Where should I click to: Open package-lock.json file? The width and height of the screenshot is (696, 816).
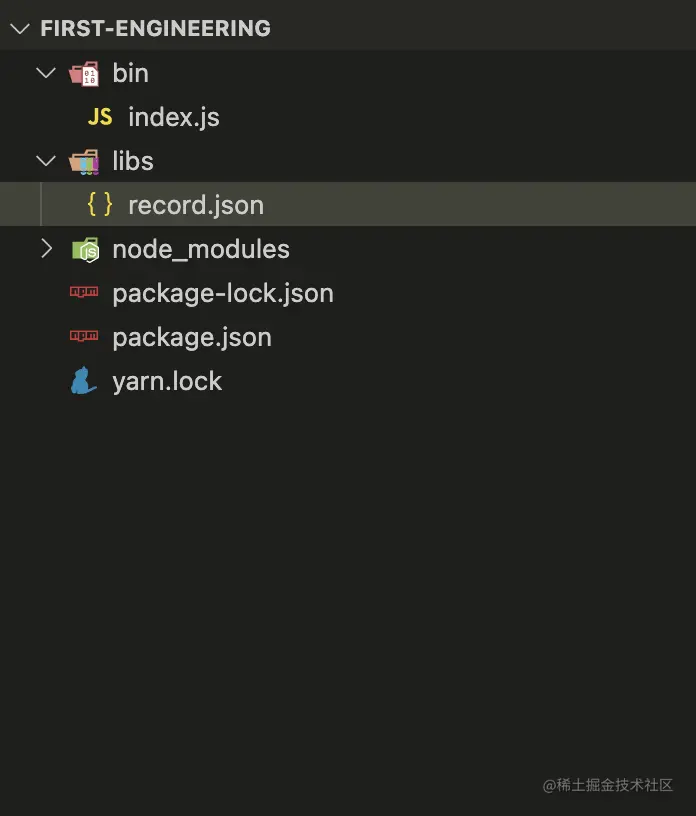pyautogui.click(x=223, y=294)
